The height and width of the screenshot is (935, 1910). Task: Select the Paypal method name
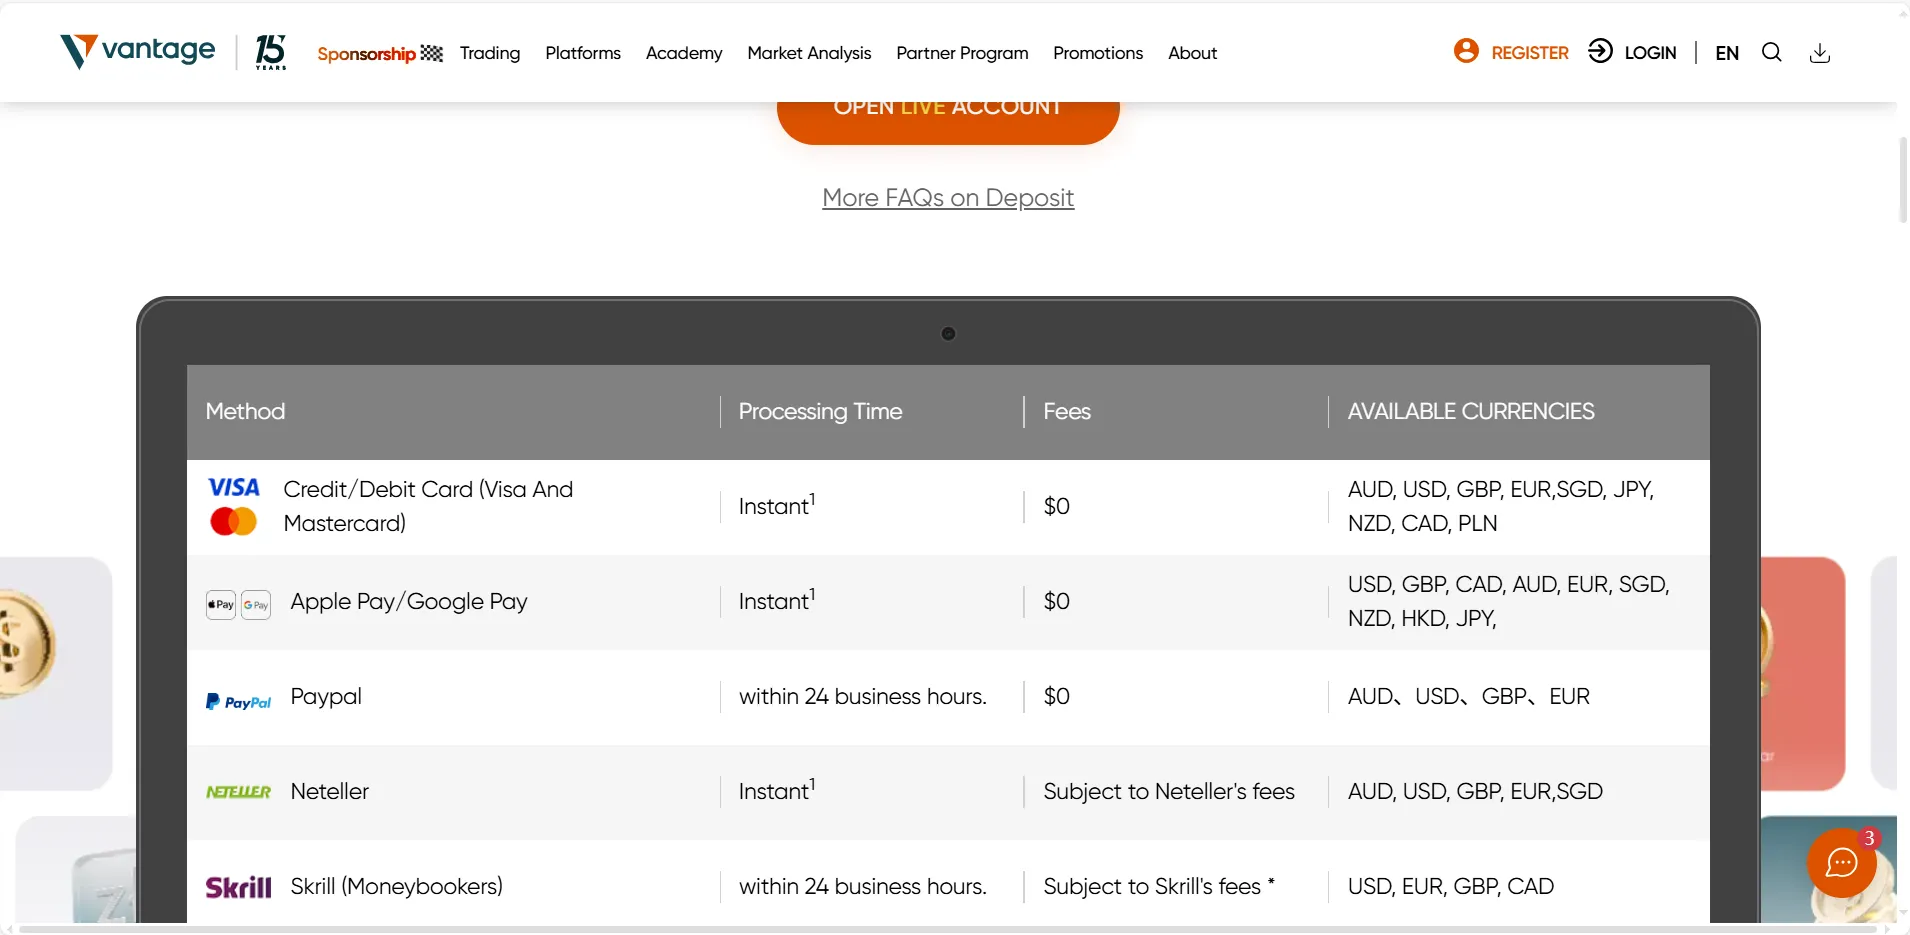[x=326, y=696]
